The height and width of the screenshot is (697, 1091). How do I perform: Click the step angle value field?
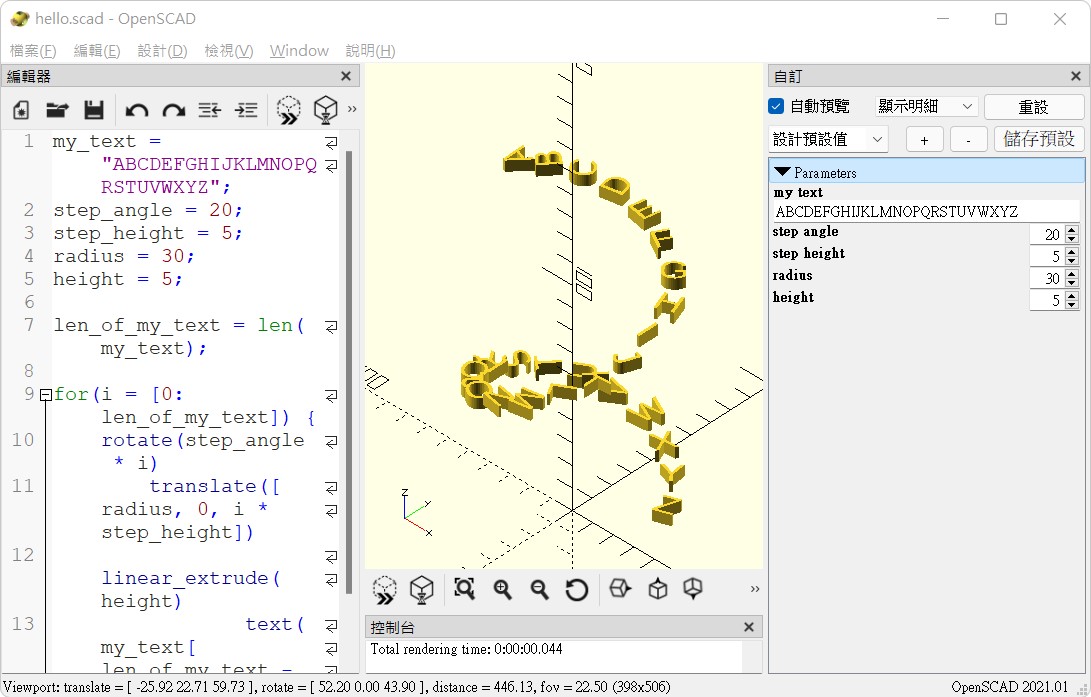coord(1047,234)
